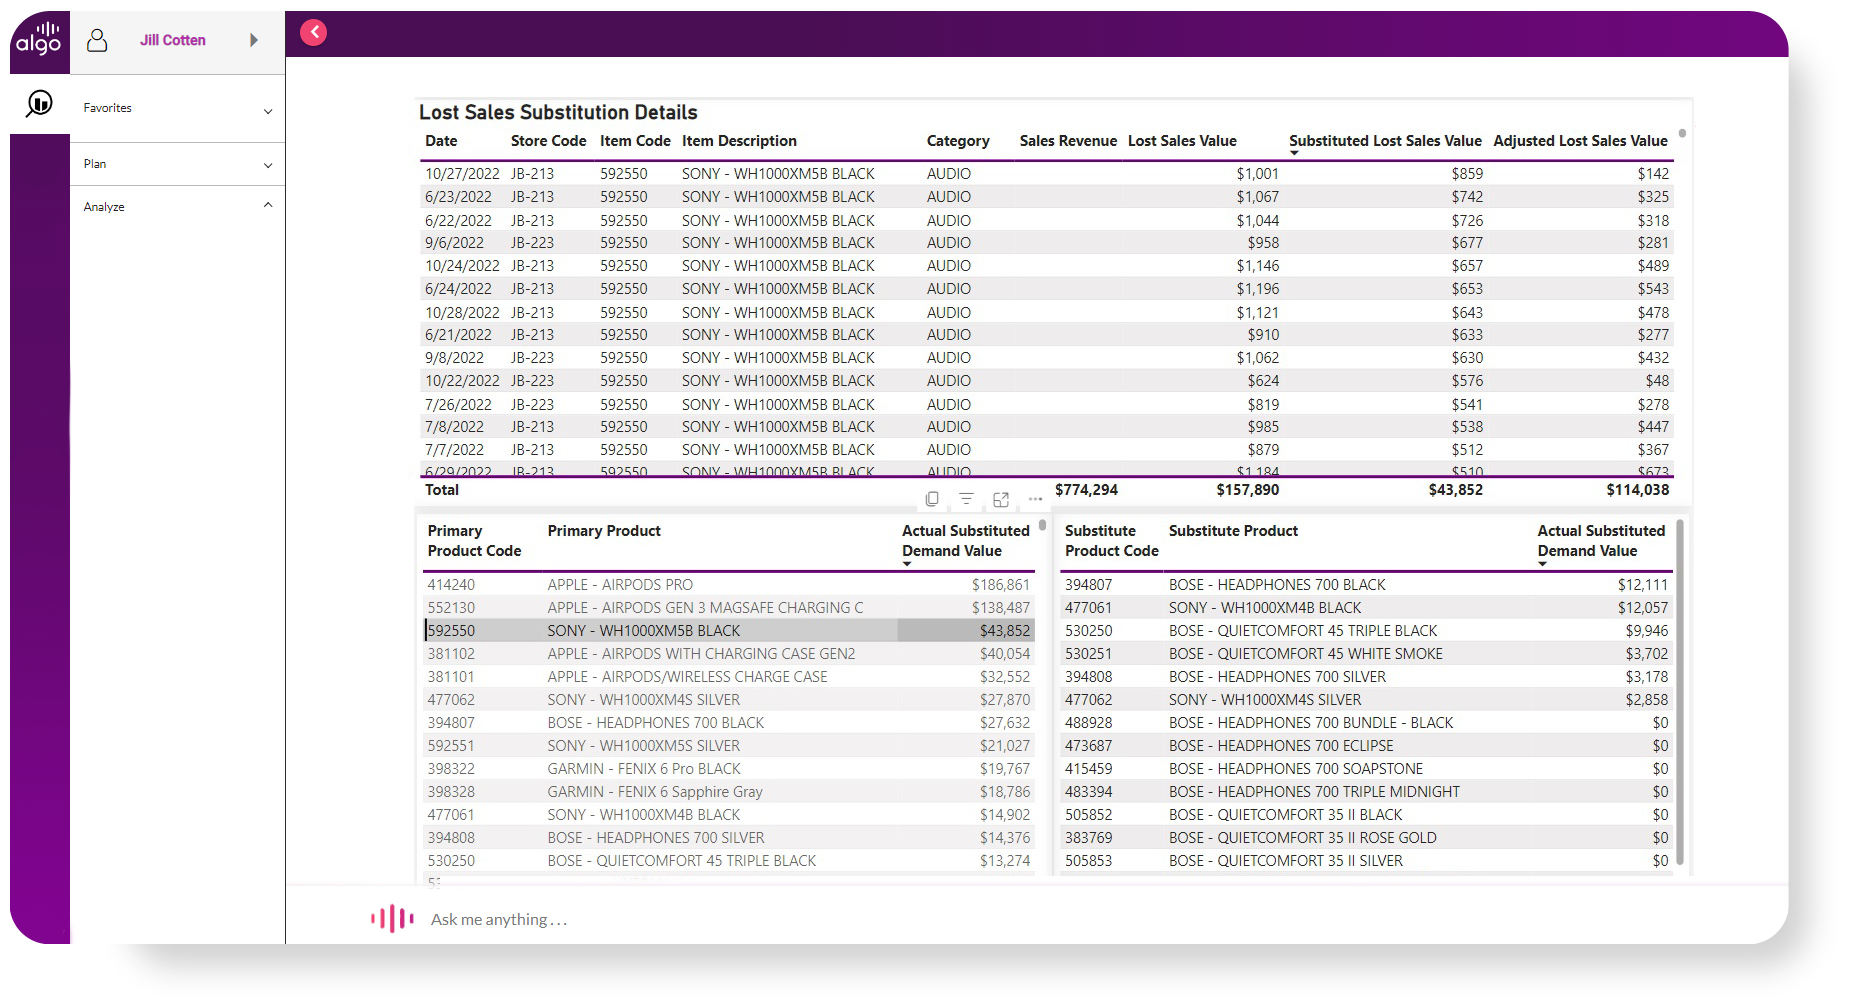
Task: Select BOSE - HEADPHONES 700 SOAPSTONE
Action: pyautogui.click(x=1296, y=769)
